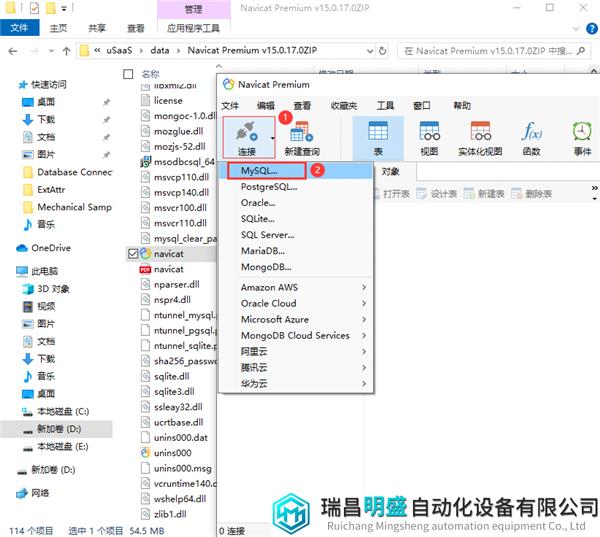This screenshot has height=537, width=600.
Task: Click the Event (事件) clock icon
Action: pos(582,135)
